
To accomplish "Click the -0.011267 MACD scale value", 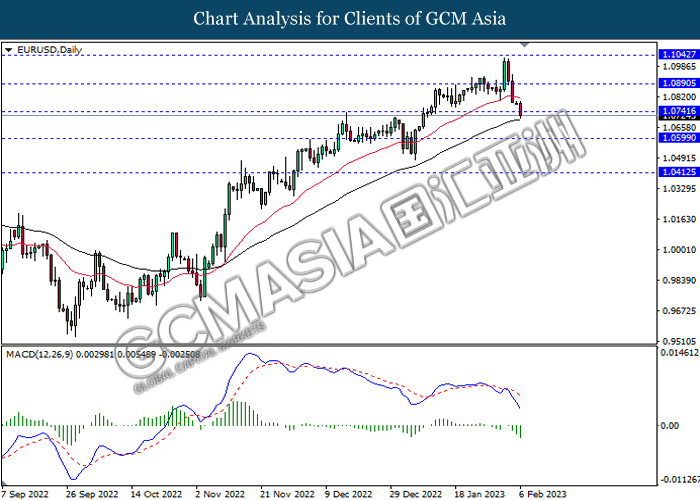I will [680, 479].
